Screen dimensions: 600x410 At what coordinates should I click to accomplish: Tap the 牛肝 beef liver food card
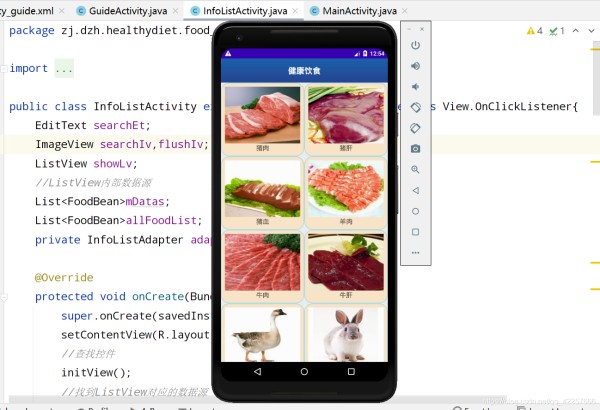pyautogui.click(x=346, y=266)
